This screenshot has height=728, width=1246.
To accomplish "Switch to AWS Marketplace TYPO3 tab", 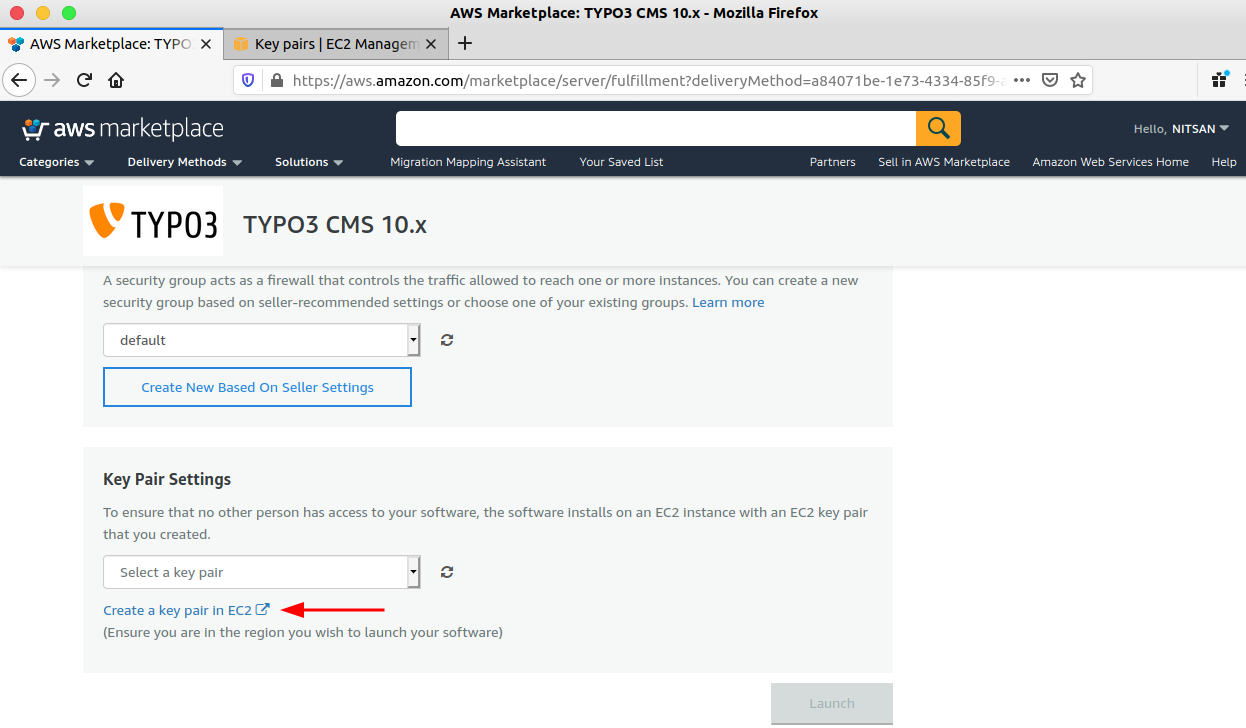I will coord(110,44).
